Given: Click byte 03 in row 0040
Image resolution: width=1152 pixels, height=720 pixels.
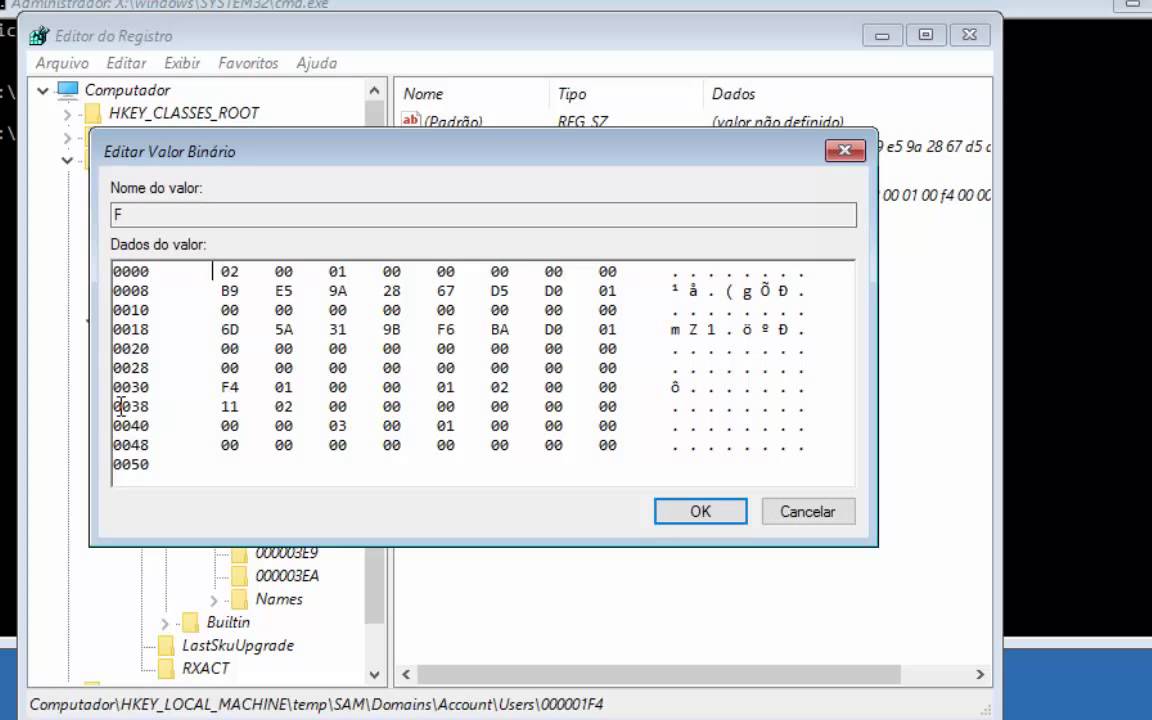Looking at the screenshot, I should click(337, 425).
